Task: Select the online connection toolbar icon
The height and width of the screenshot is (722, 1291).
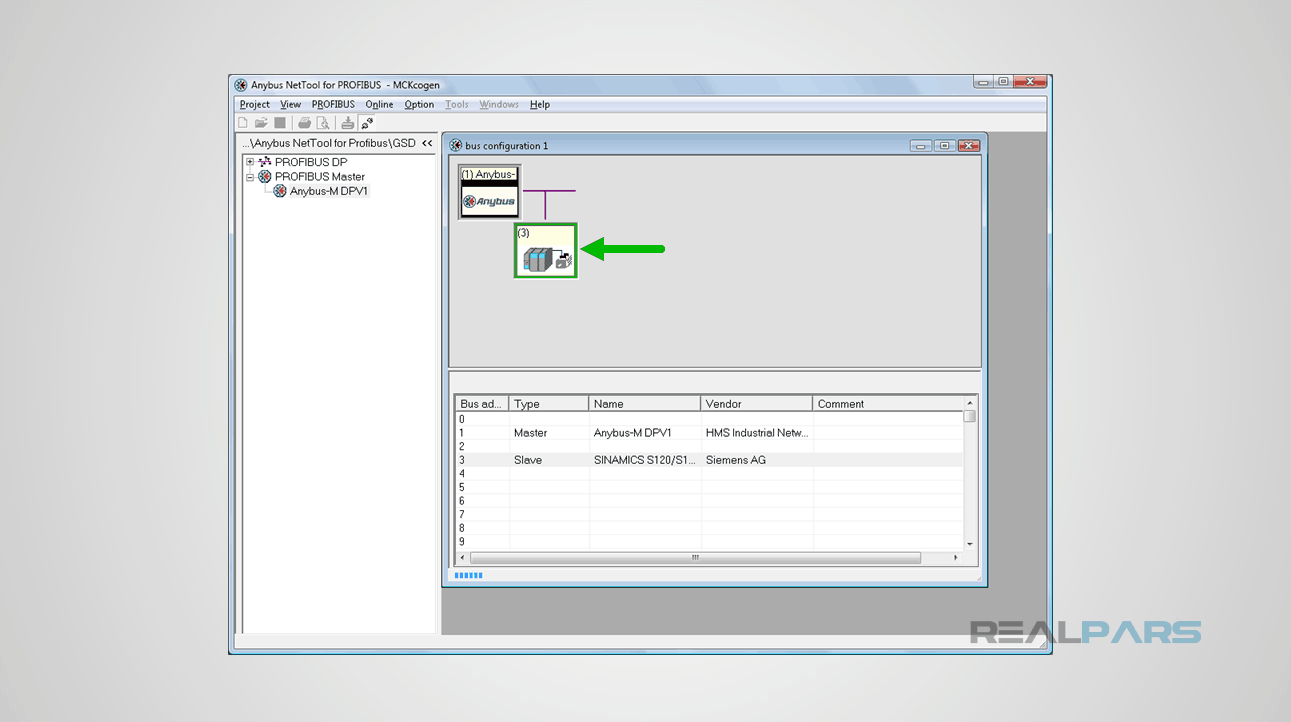Action: [x=366, y=122]
